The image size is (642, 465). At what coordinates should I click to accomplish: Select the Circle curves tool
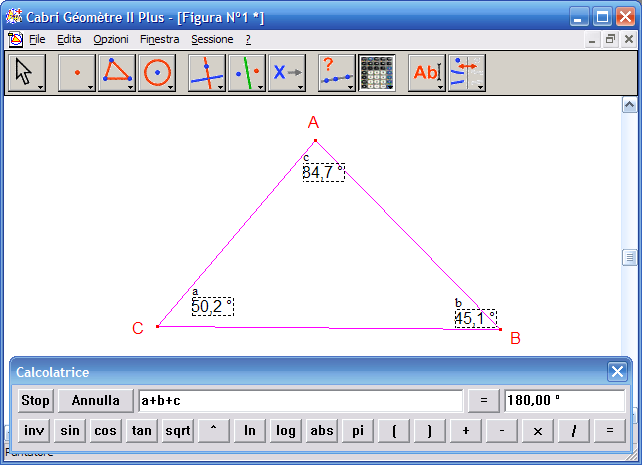[x=157, y=73]
